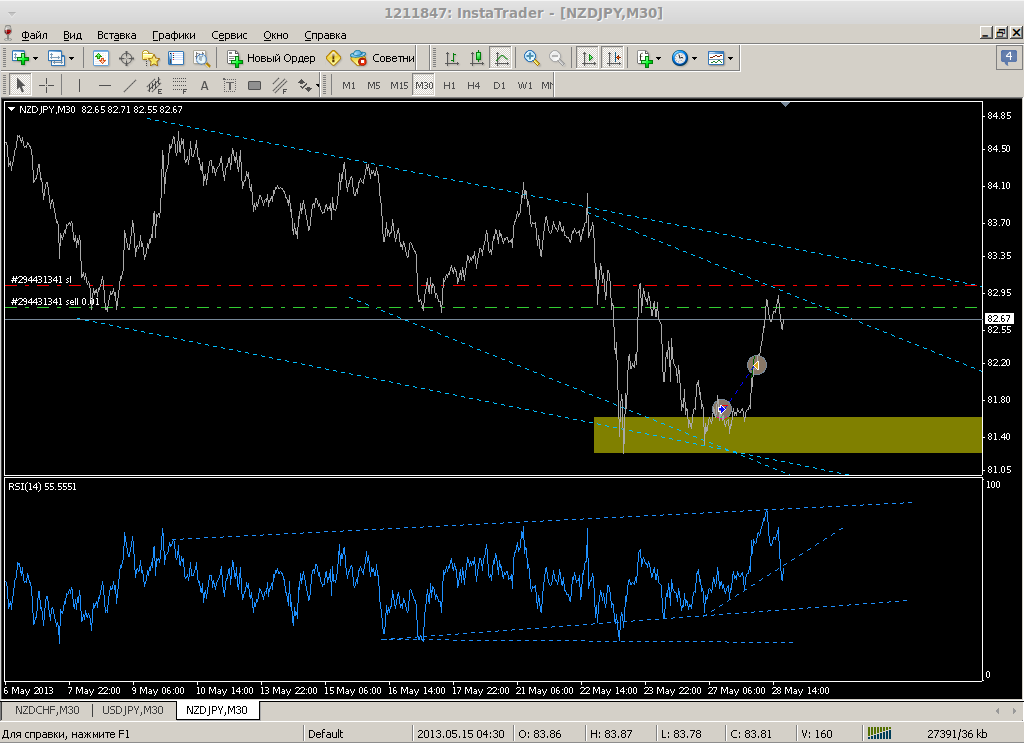The width and height of the screenshot is (1024, 743).
Task: Select the Horizontal Line tool
Action: pyautogui.click(x=104, y=85)
